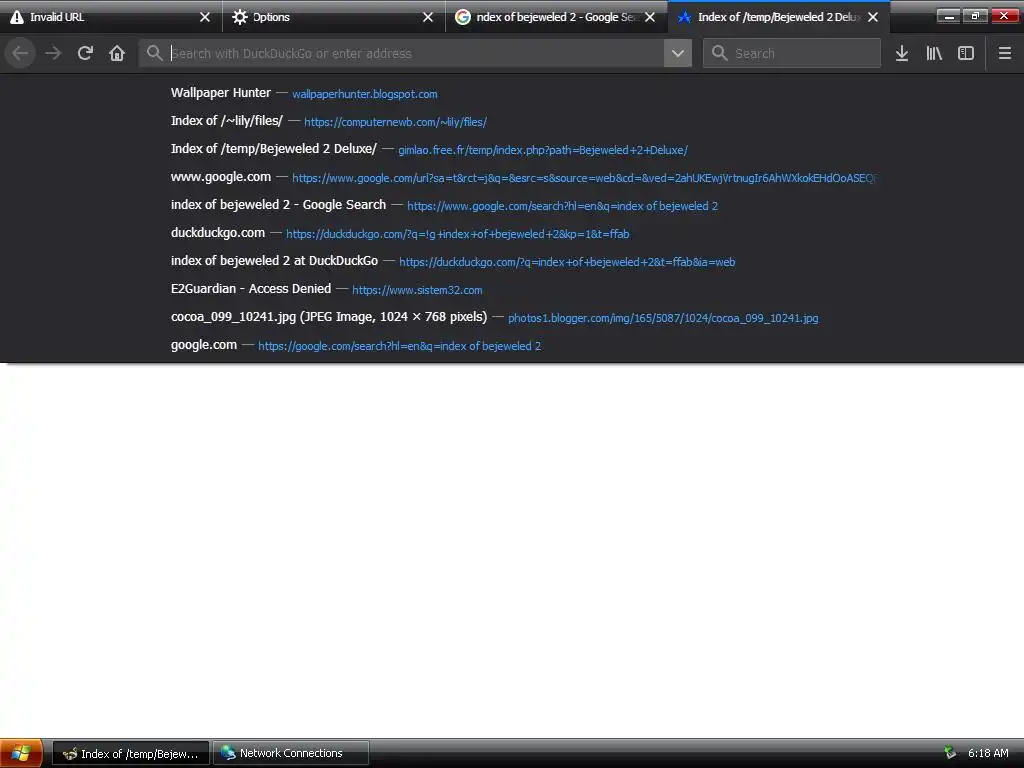This screenshot has height=768, width=1024.
Task: Activate Index of /temp/Bejew... taskbar button
Action: 131,753
